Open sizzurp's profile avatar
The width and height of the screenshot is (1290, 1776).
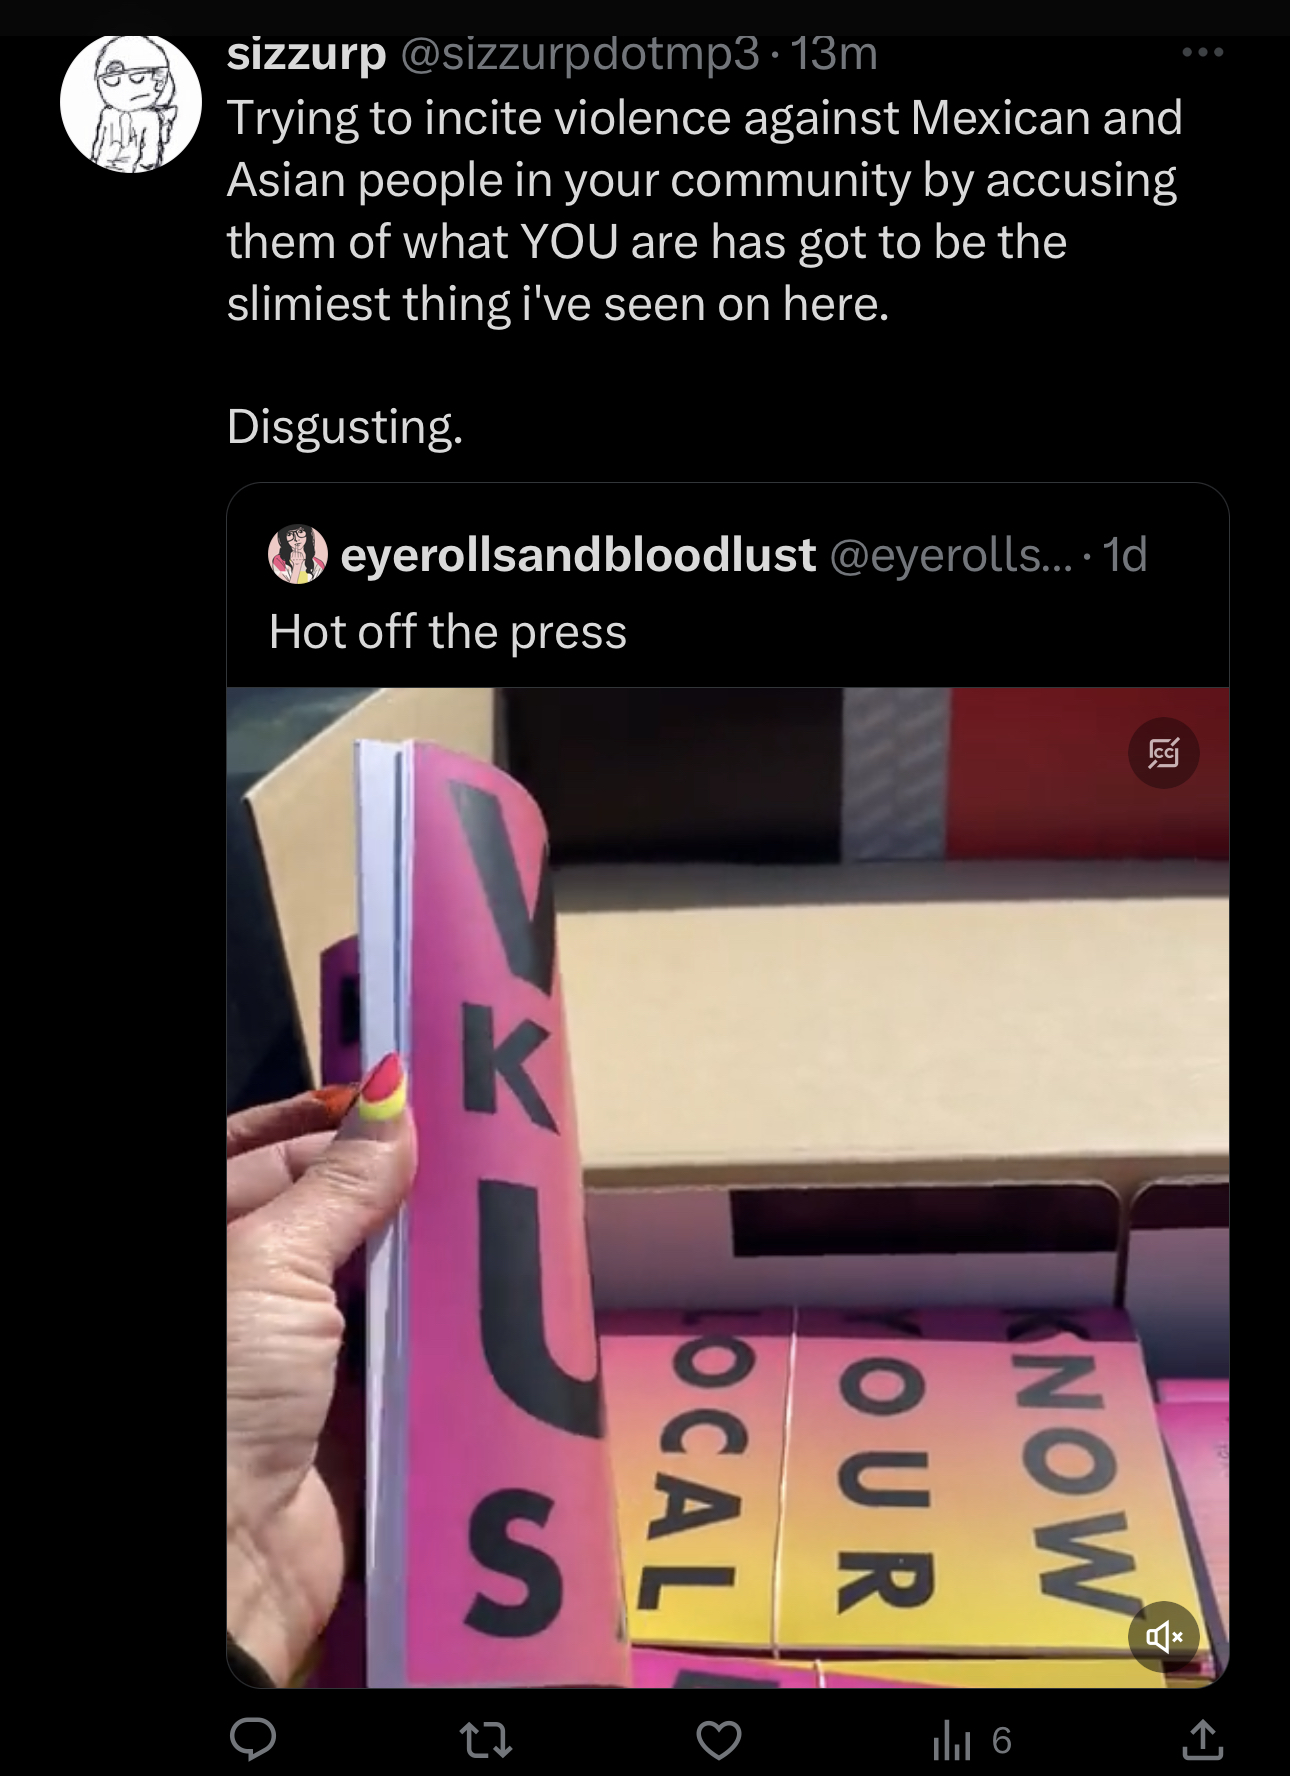(x=131, y=101)
